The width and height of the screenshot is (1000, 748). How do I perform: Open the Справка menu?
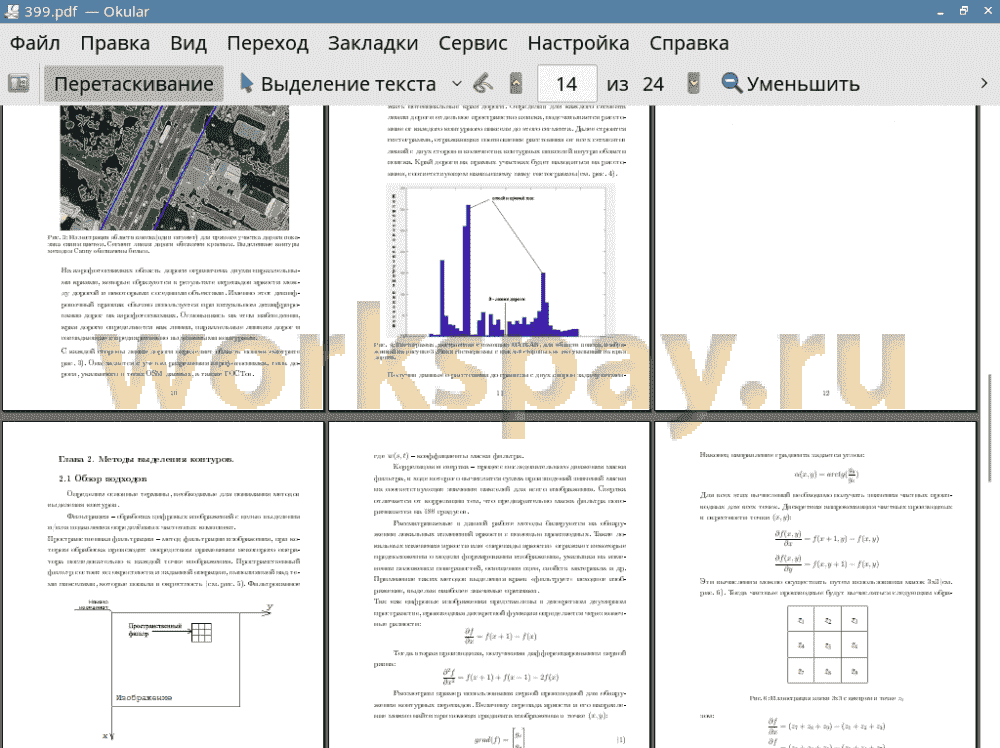[689, 43]
